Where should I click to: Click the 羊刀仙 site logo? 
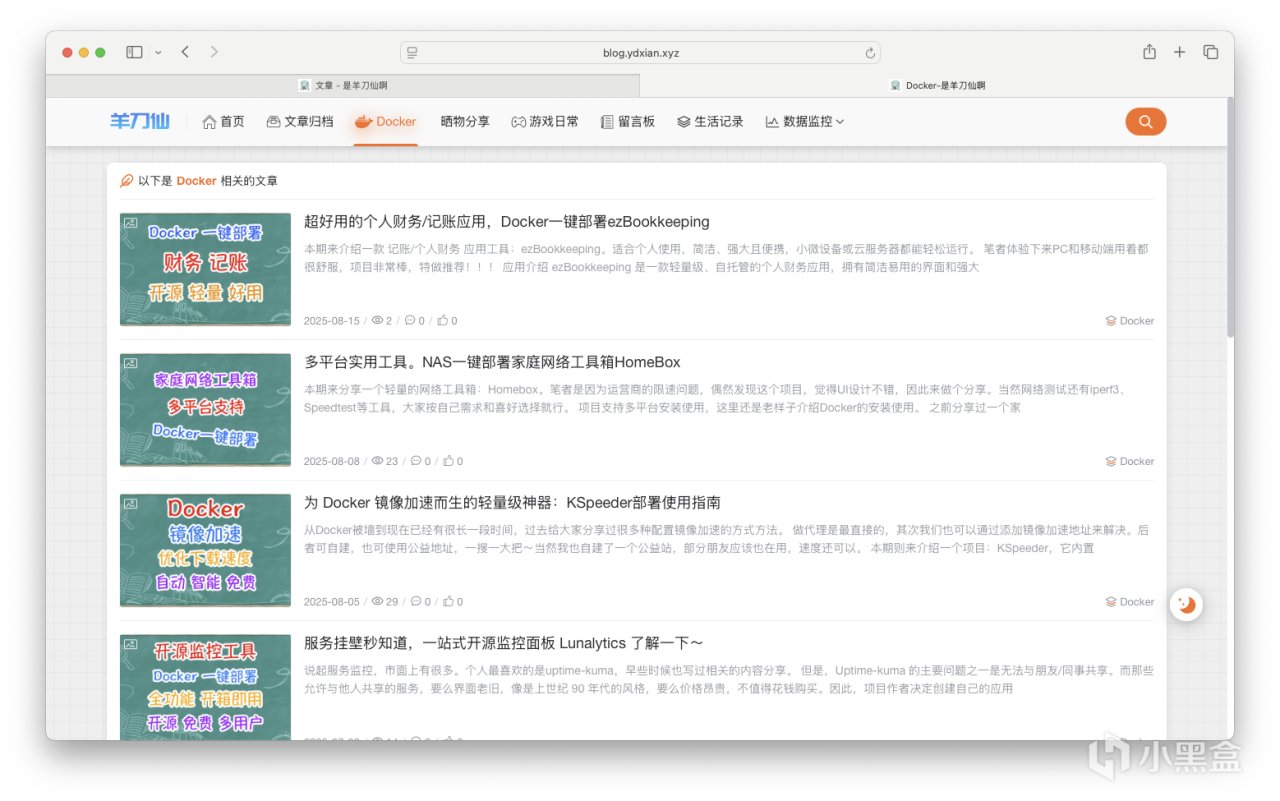(x=140, y=121)
